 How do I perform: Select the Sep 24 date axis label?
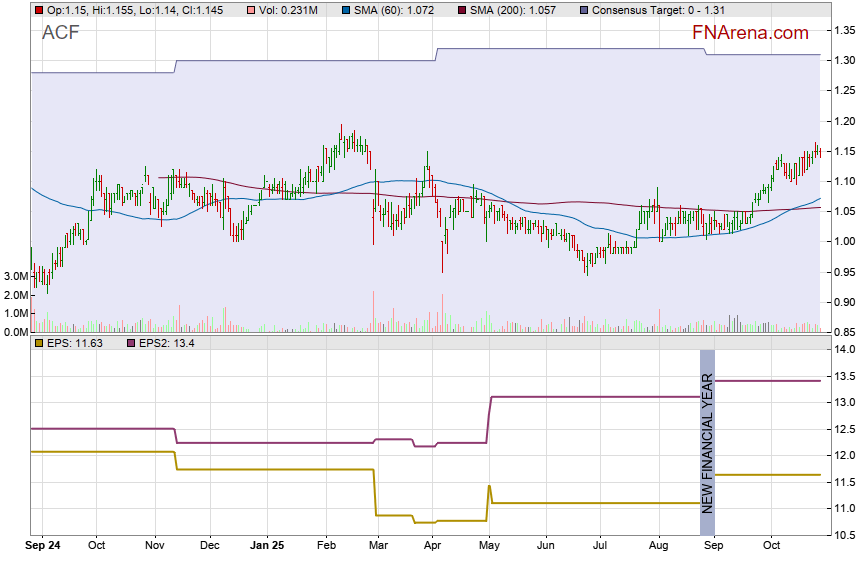click(x=43, y=546)
